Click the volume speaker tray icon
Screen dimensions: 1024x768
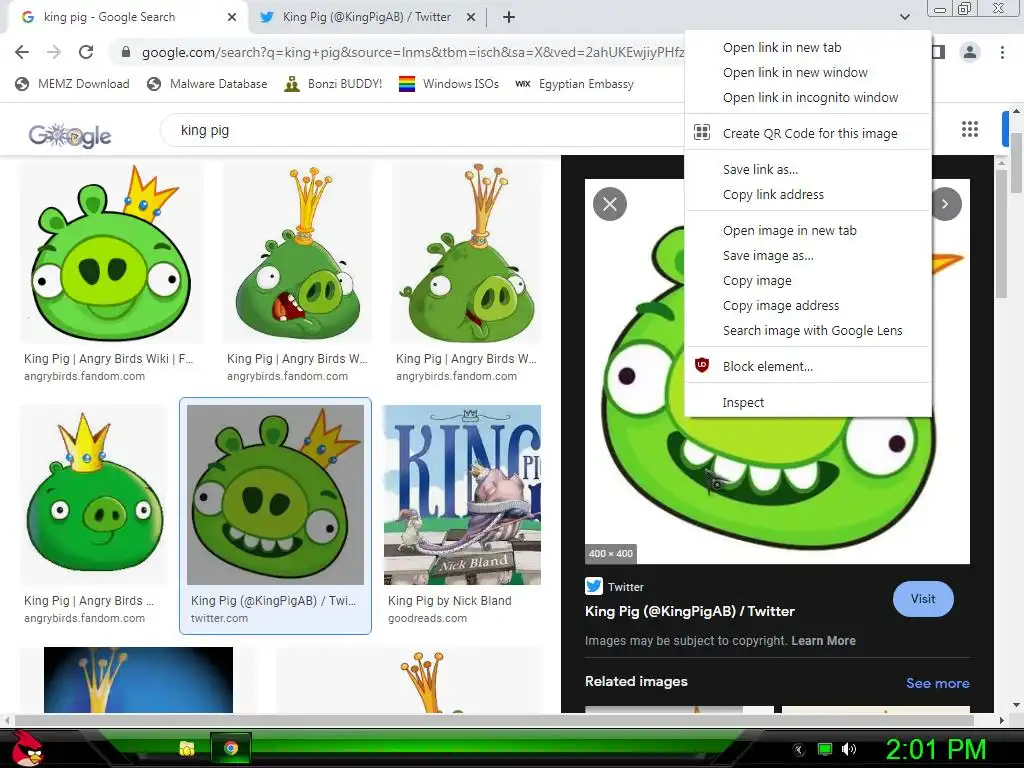point(848,749)
